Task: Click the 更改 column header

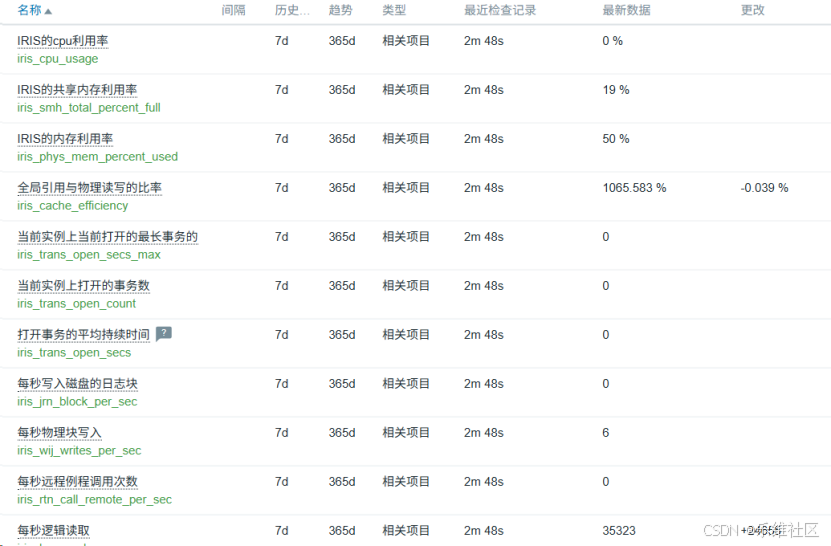Action: 753,10
